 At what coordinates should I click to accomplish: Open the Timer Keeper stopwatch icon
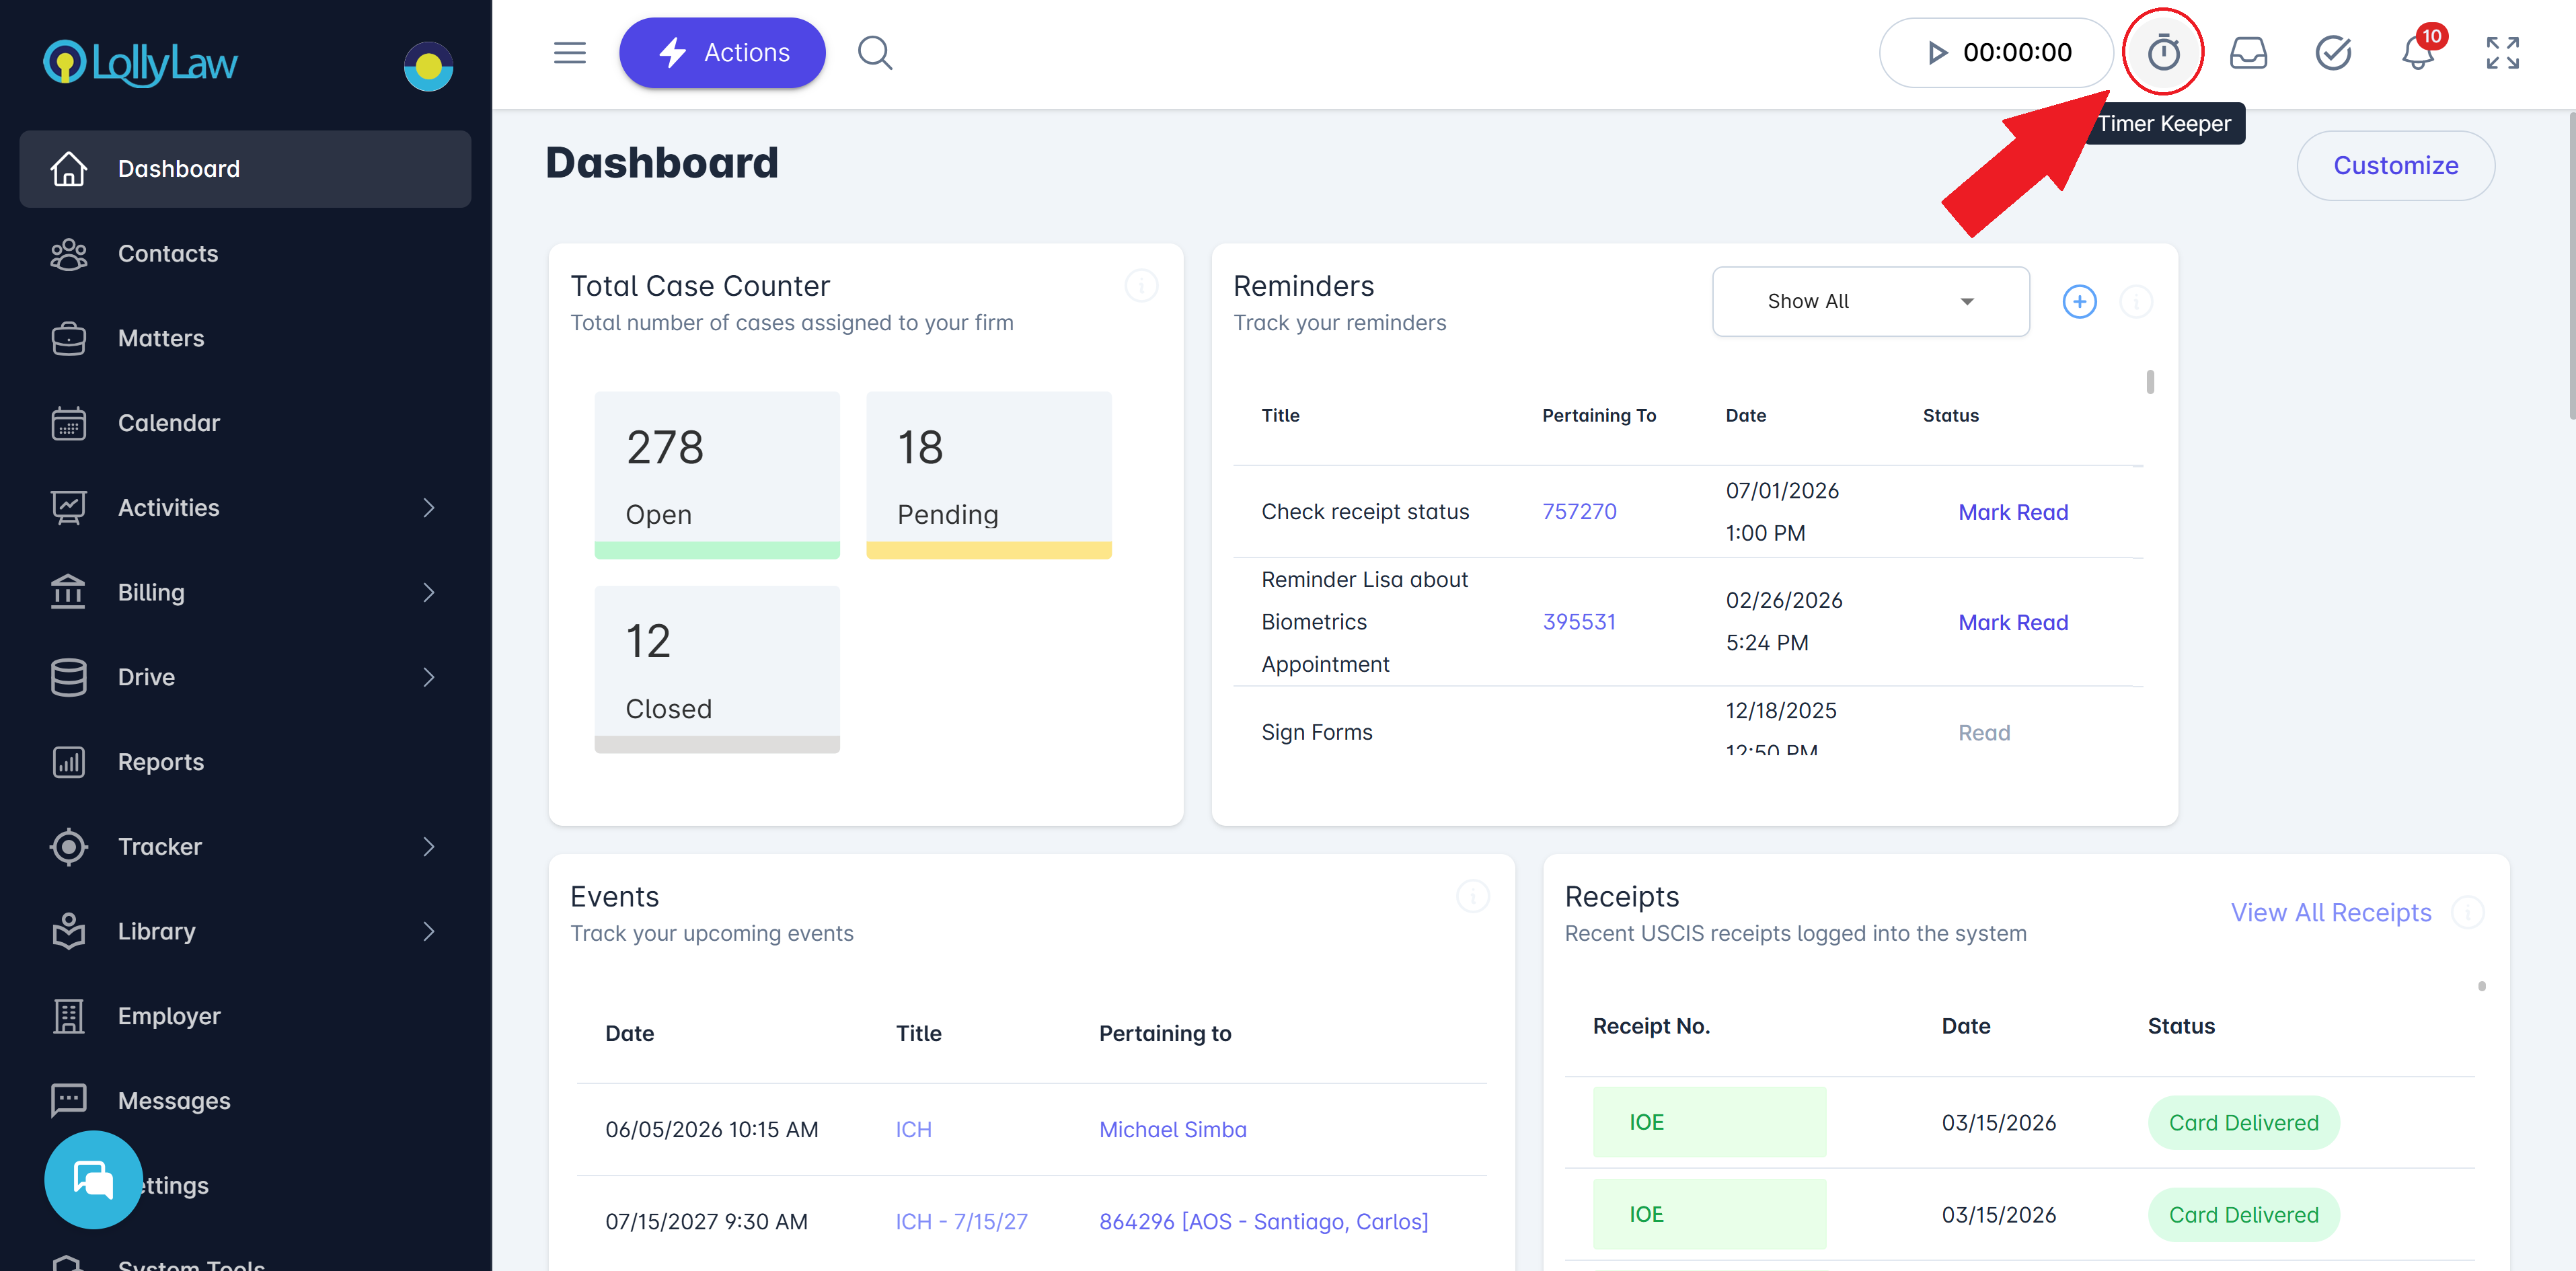point(2163,52)
